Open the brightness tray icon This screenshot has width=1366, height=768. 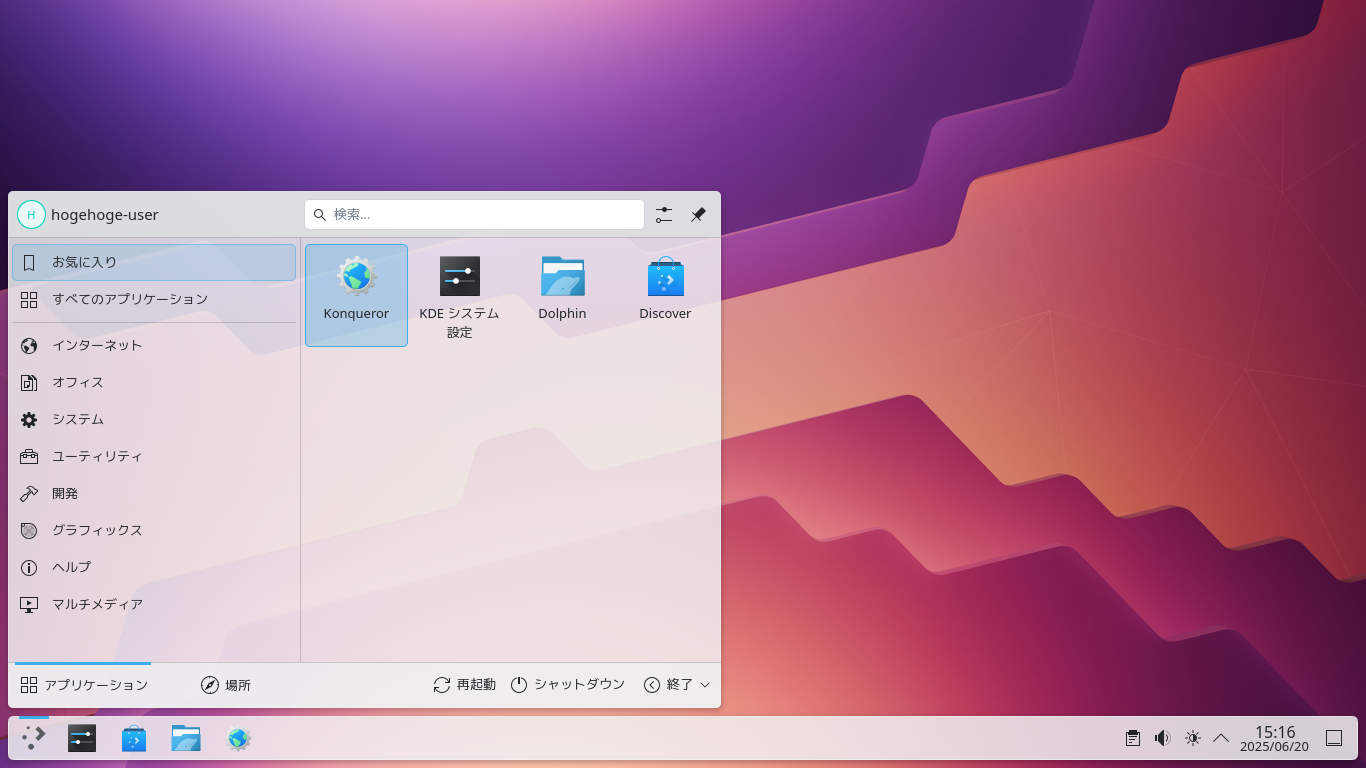coord(1192,738)
